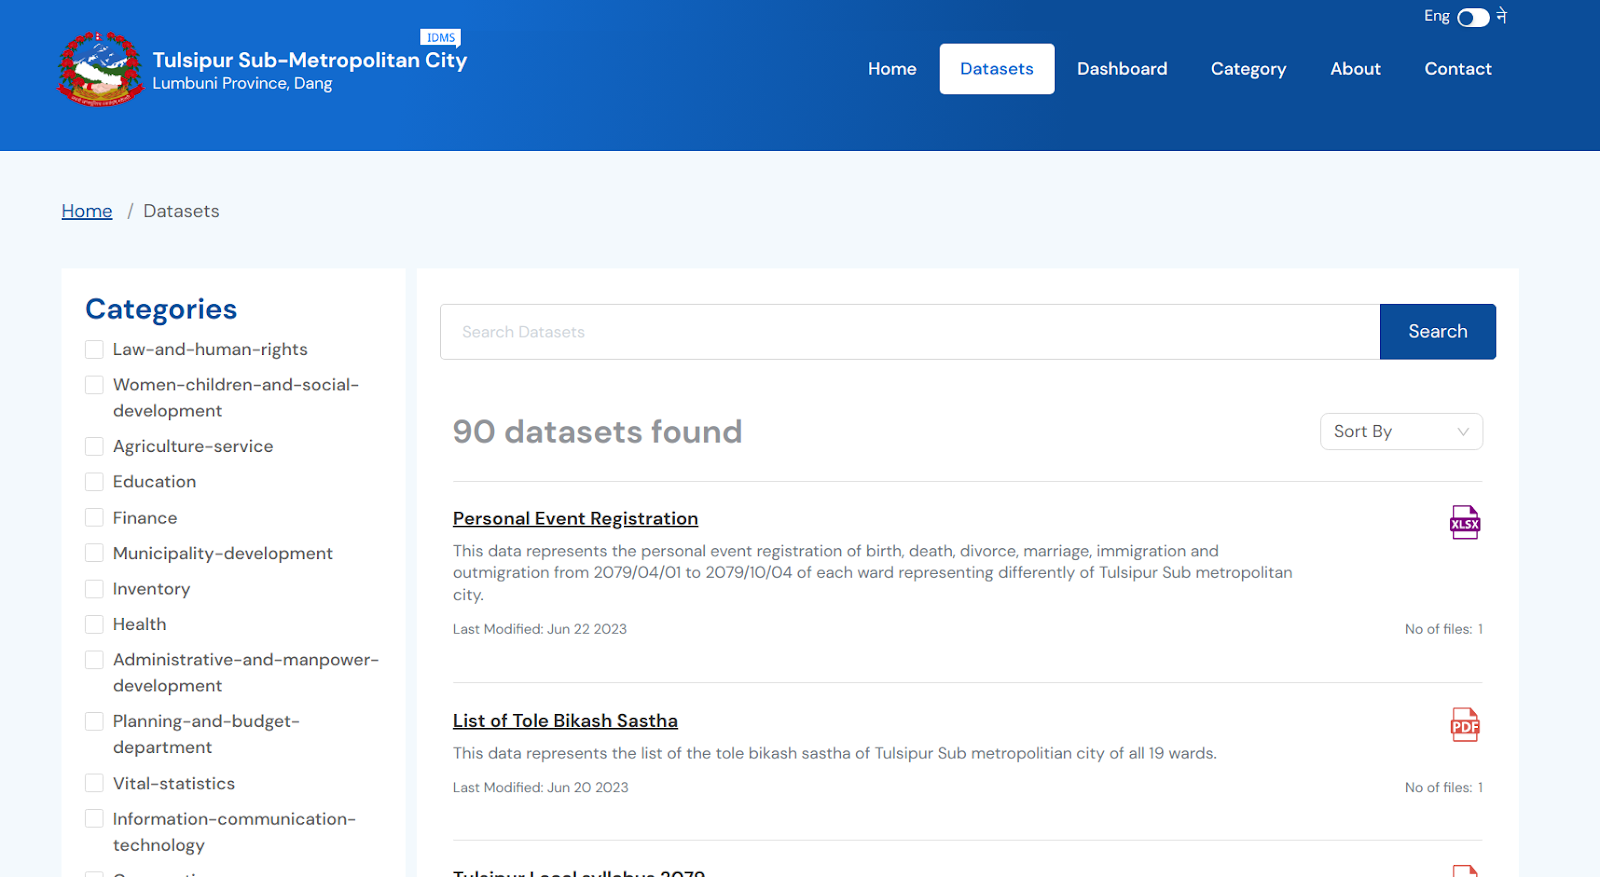Go to the Home menu item
This screenshot has width=1600, height=877.
click(x=892, y=69)
